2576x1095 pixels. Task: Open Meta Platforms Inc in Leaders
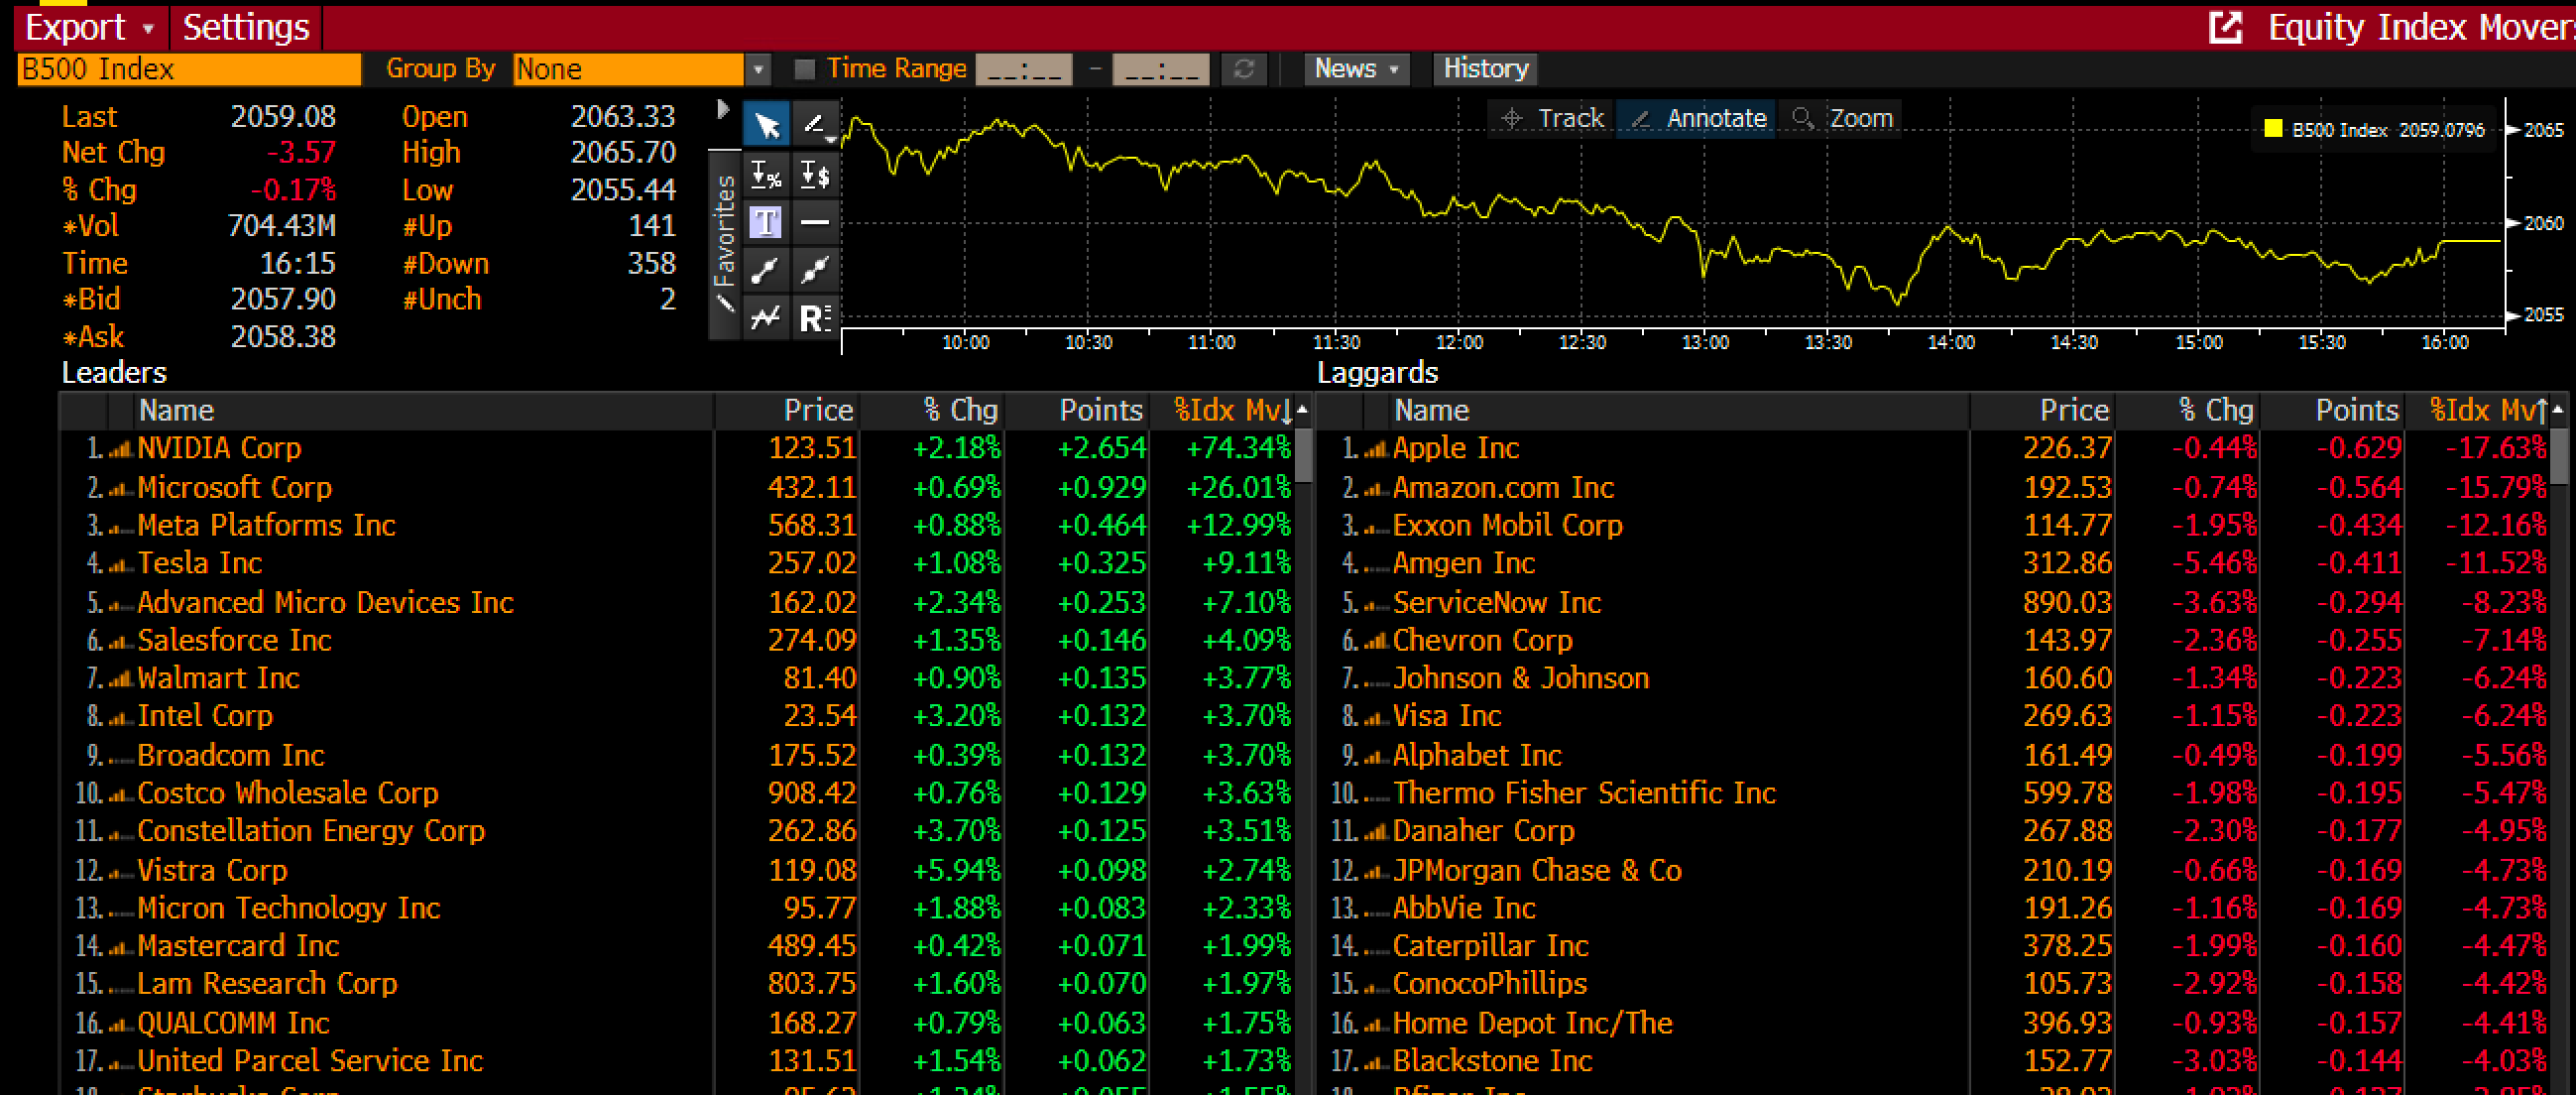266,526
